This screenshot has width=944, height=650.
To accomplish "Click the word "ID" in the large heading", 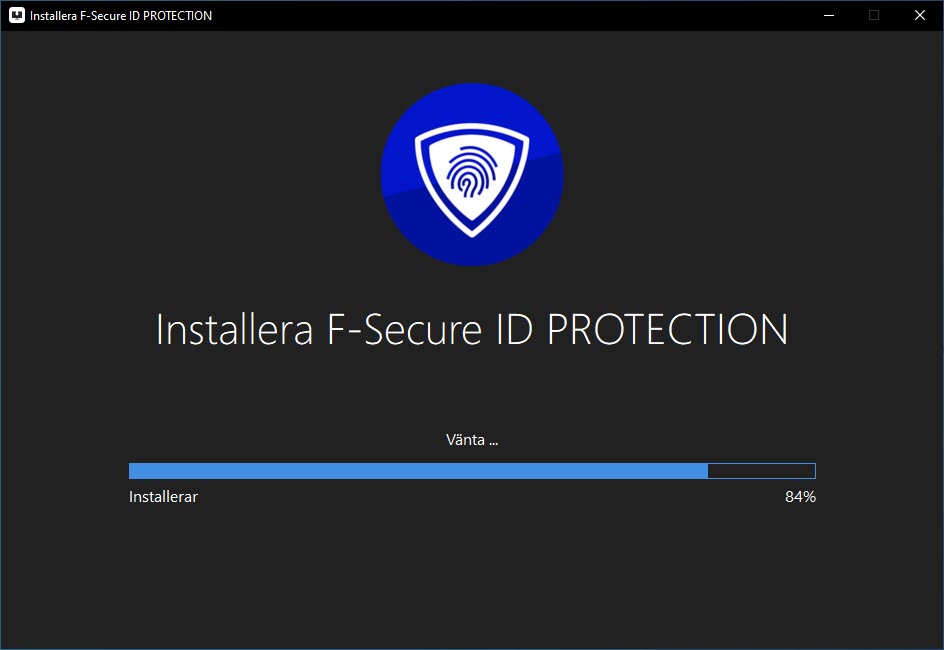I will (x=514, y=331).
